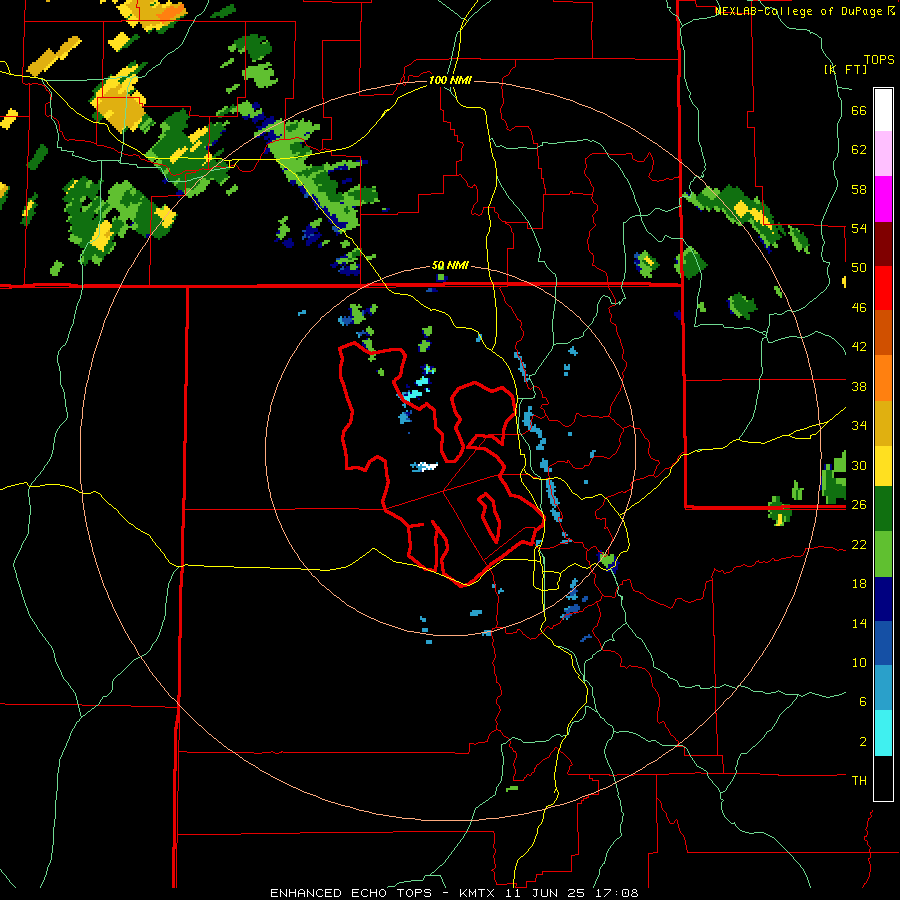The height and width of the screenshot is (900, 900).
Task: Click the white swatch in the tops legend
Action: [883, 110]
